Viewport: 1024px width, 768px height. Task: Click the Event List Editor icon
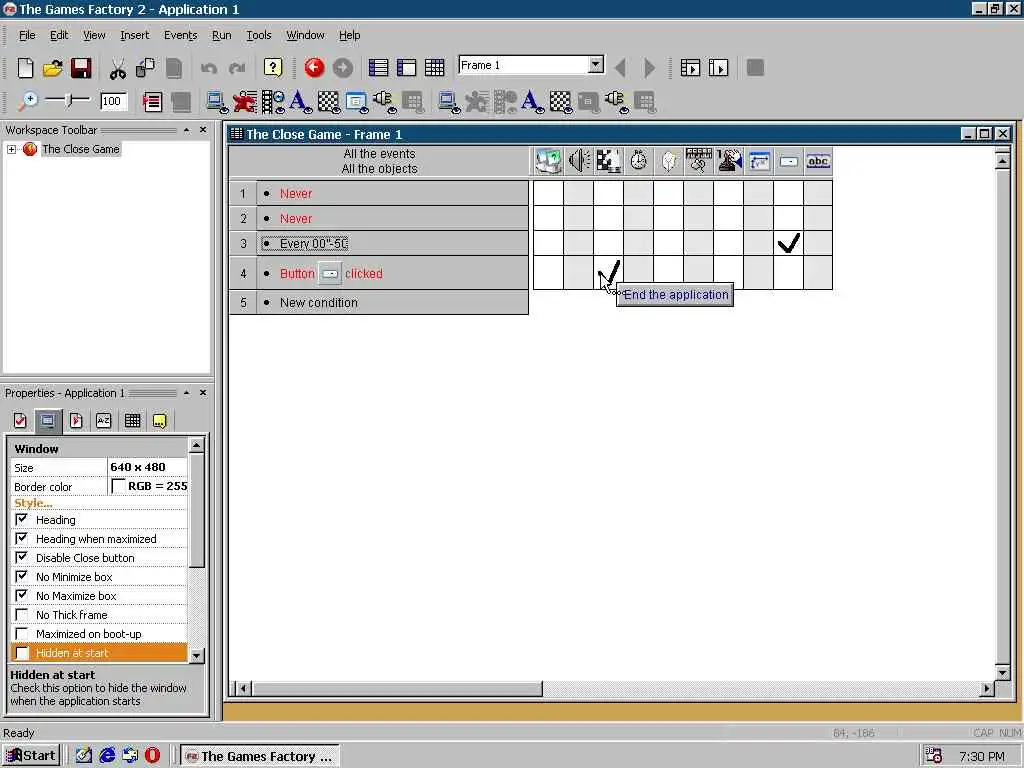tap(152, 102)
